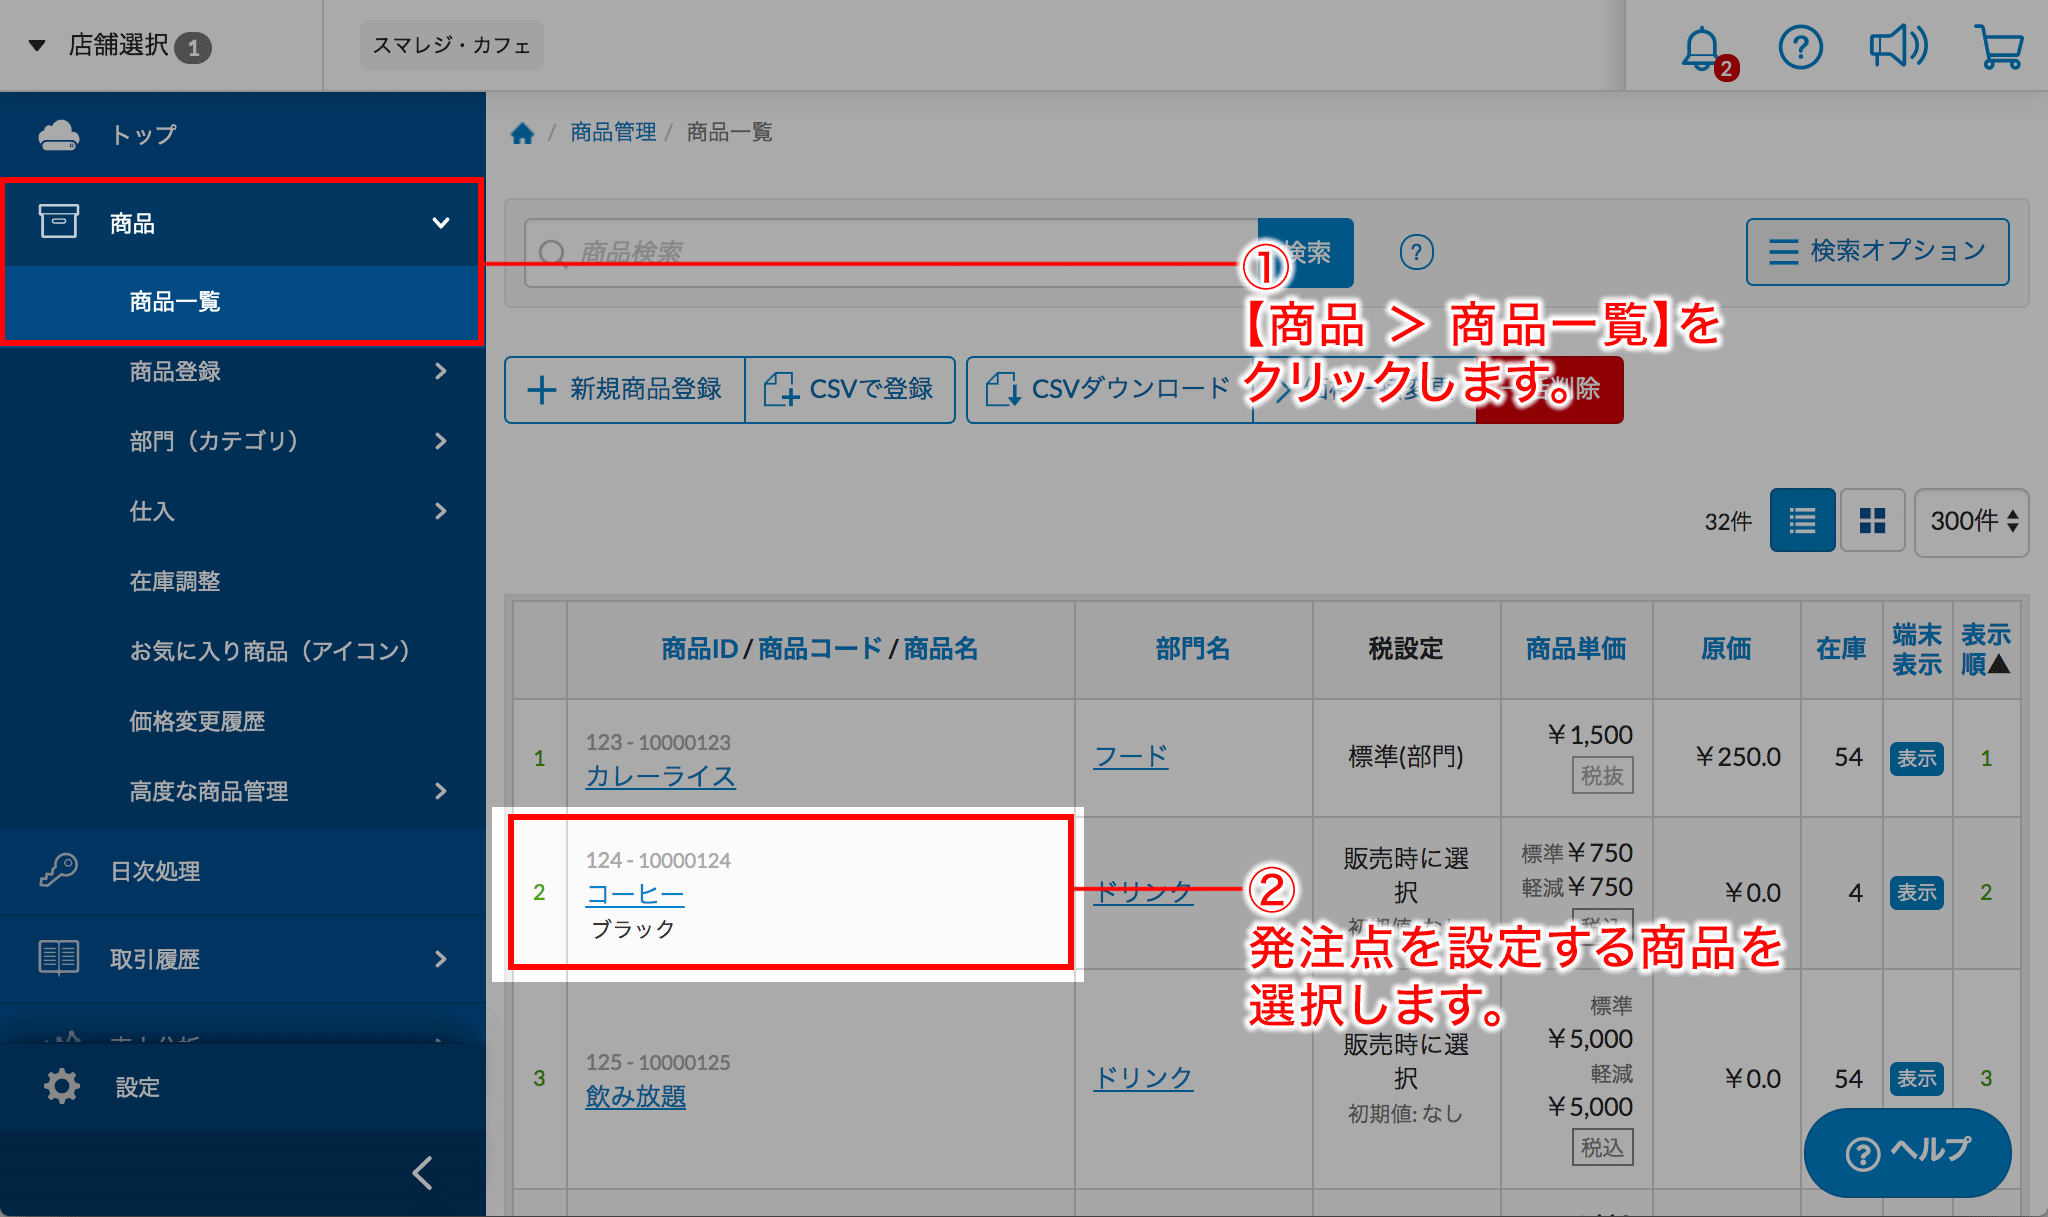
Task: Click the 取引履歴 book icon
Action: (58, 957)
